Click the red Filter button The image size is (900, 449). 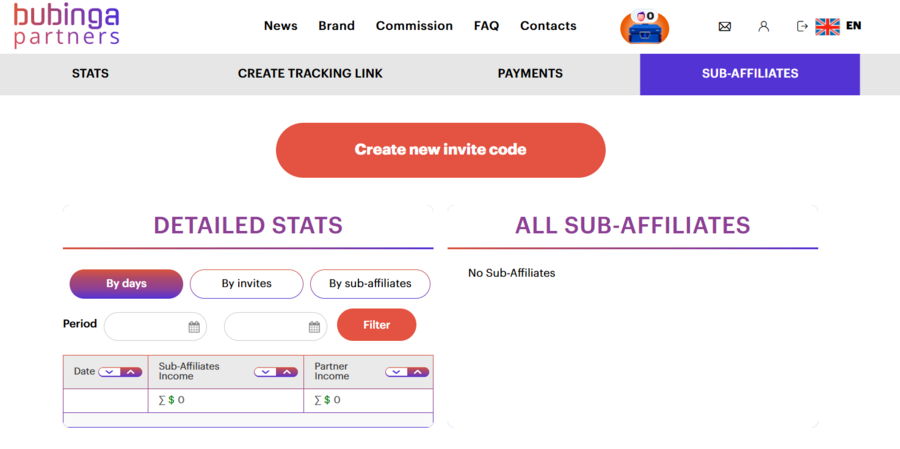pyautogui.click(x=377, y=325)
